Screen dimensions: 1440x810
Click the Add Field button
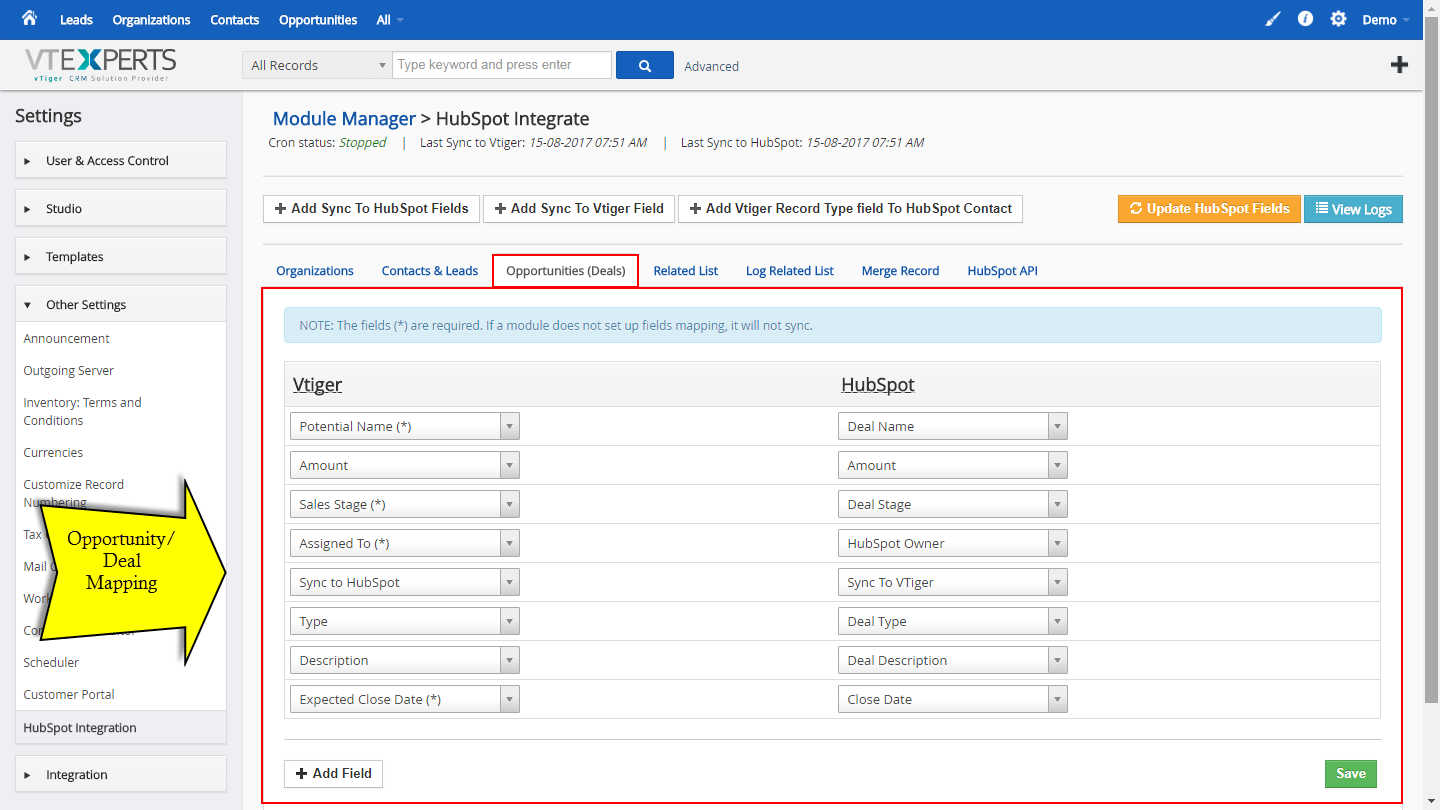(333, 773)
